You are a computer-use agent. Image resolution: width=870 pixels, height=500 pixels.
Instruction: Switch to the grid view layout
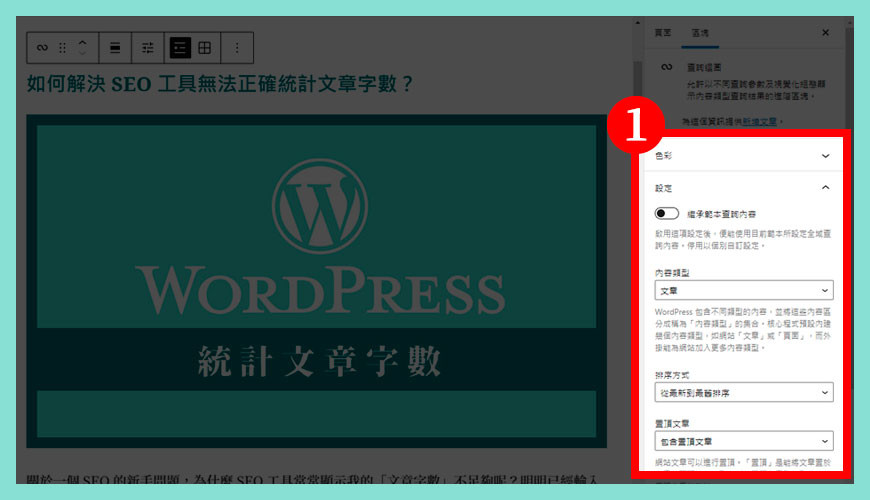point(205,48)
